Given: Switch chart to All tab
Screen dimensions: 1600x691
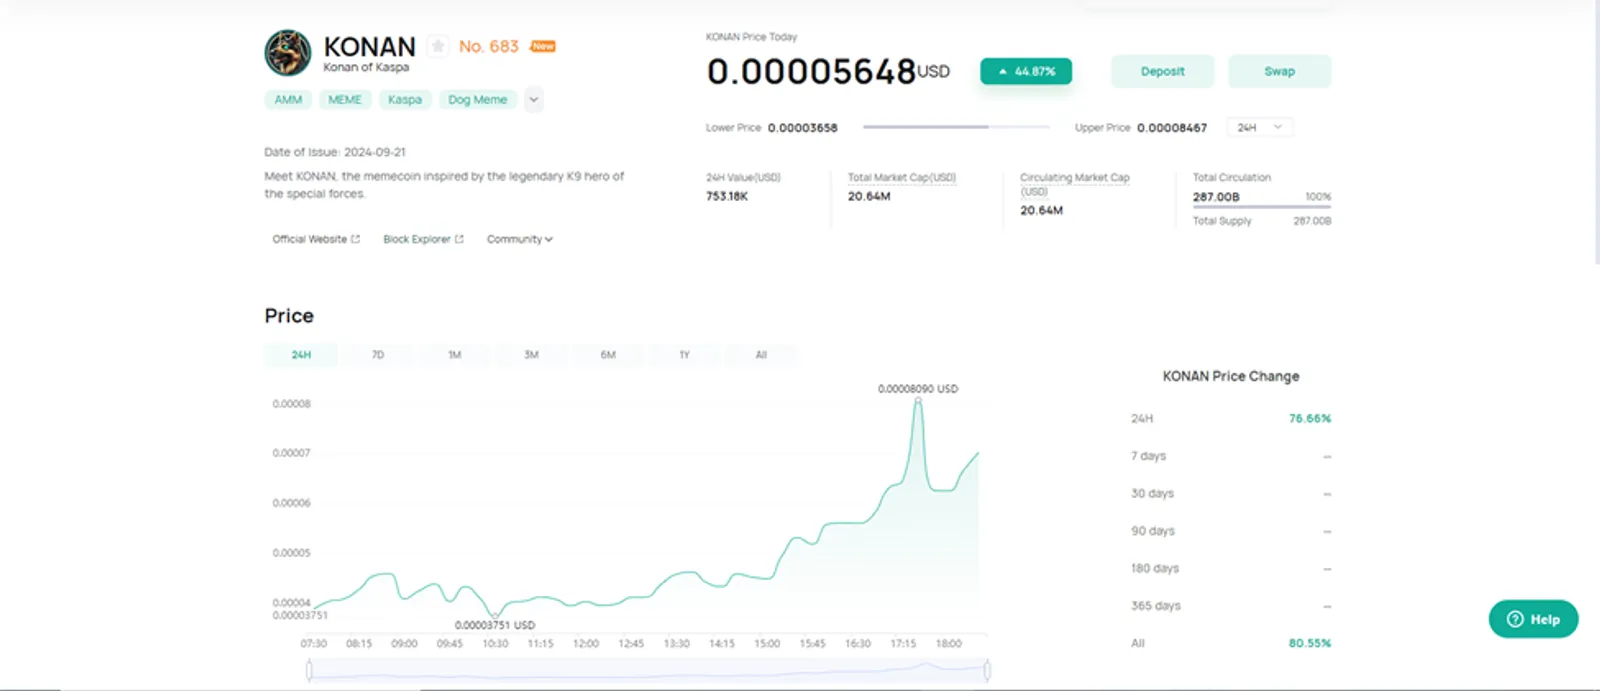Looking at the screenshot, I should (x=761, y=355).
